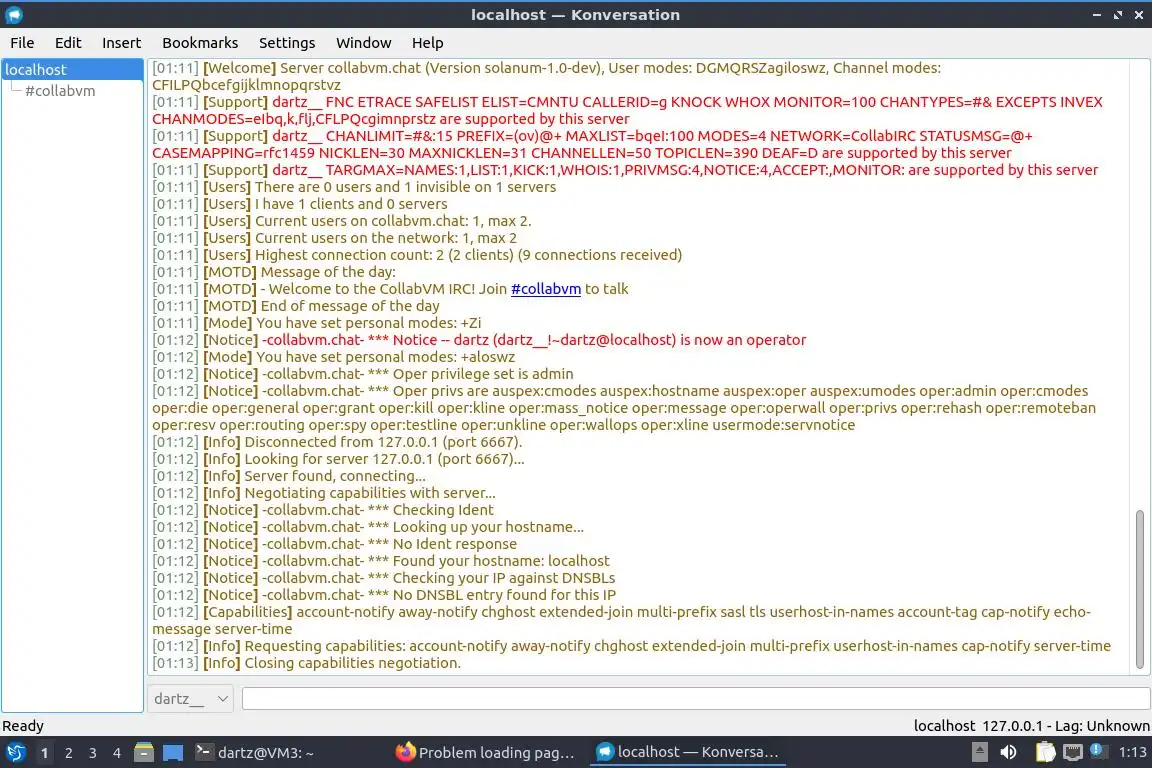Click the 'No DNSBL entry found for this IP' line
The width and height of the screenshot is (1152, 768).
[384, 595]
